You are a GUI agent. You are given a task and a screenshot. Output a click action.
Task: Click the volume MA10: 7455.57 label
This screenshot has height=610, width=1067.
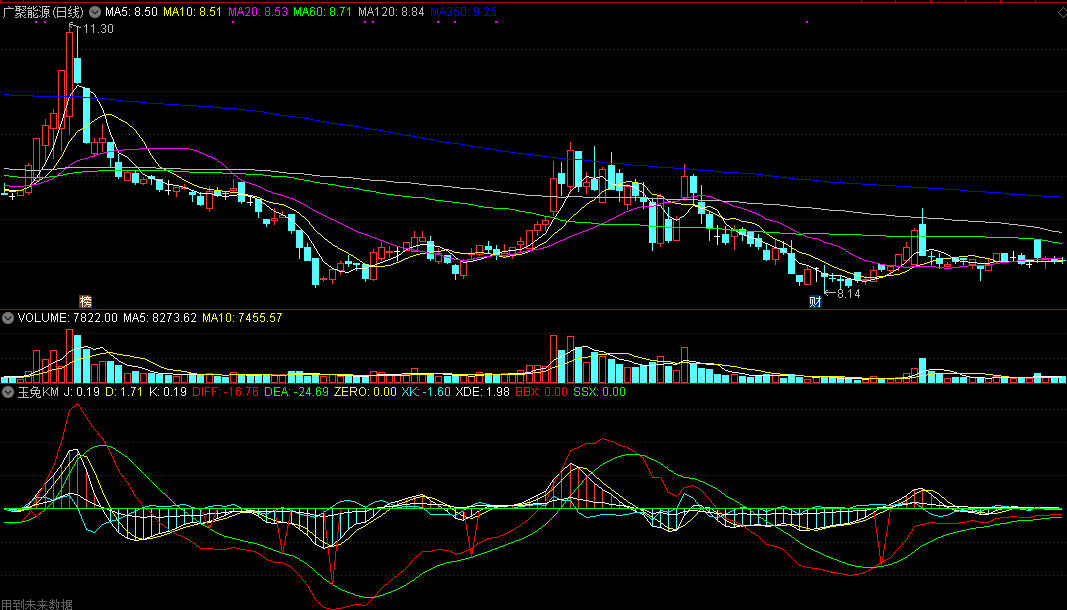click(242, 318)
